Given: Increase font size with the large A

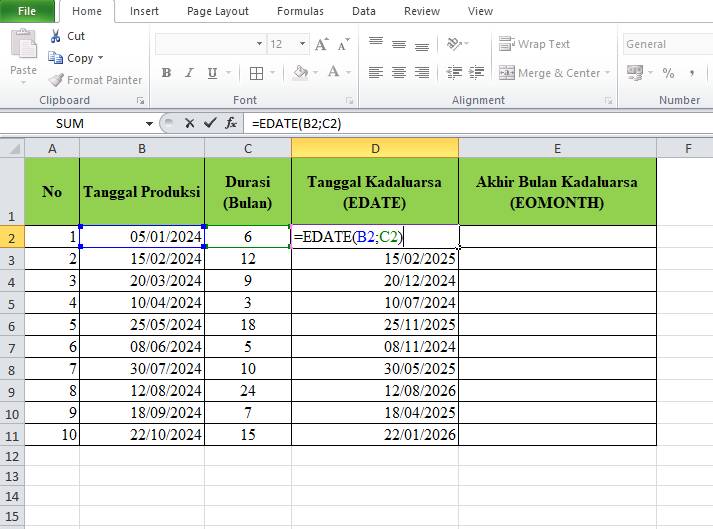Looking at the screenshot, I should 321,44.
